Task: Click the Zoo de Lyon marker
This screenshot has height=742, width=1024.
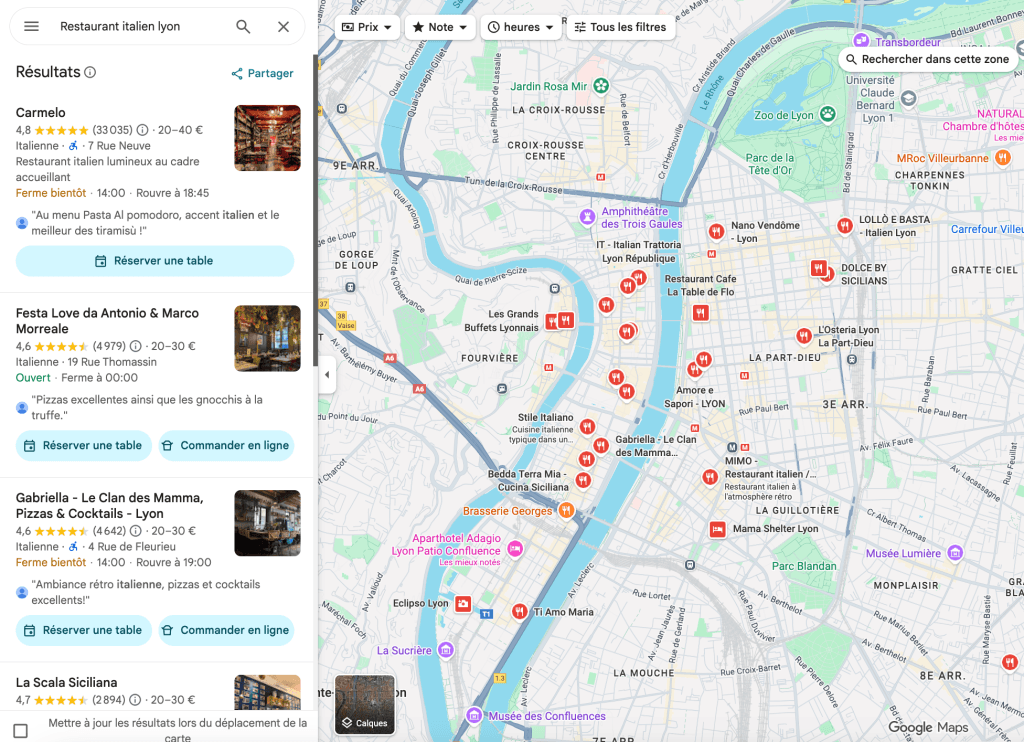Action: [827, 114]
